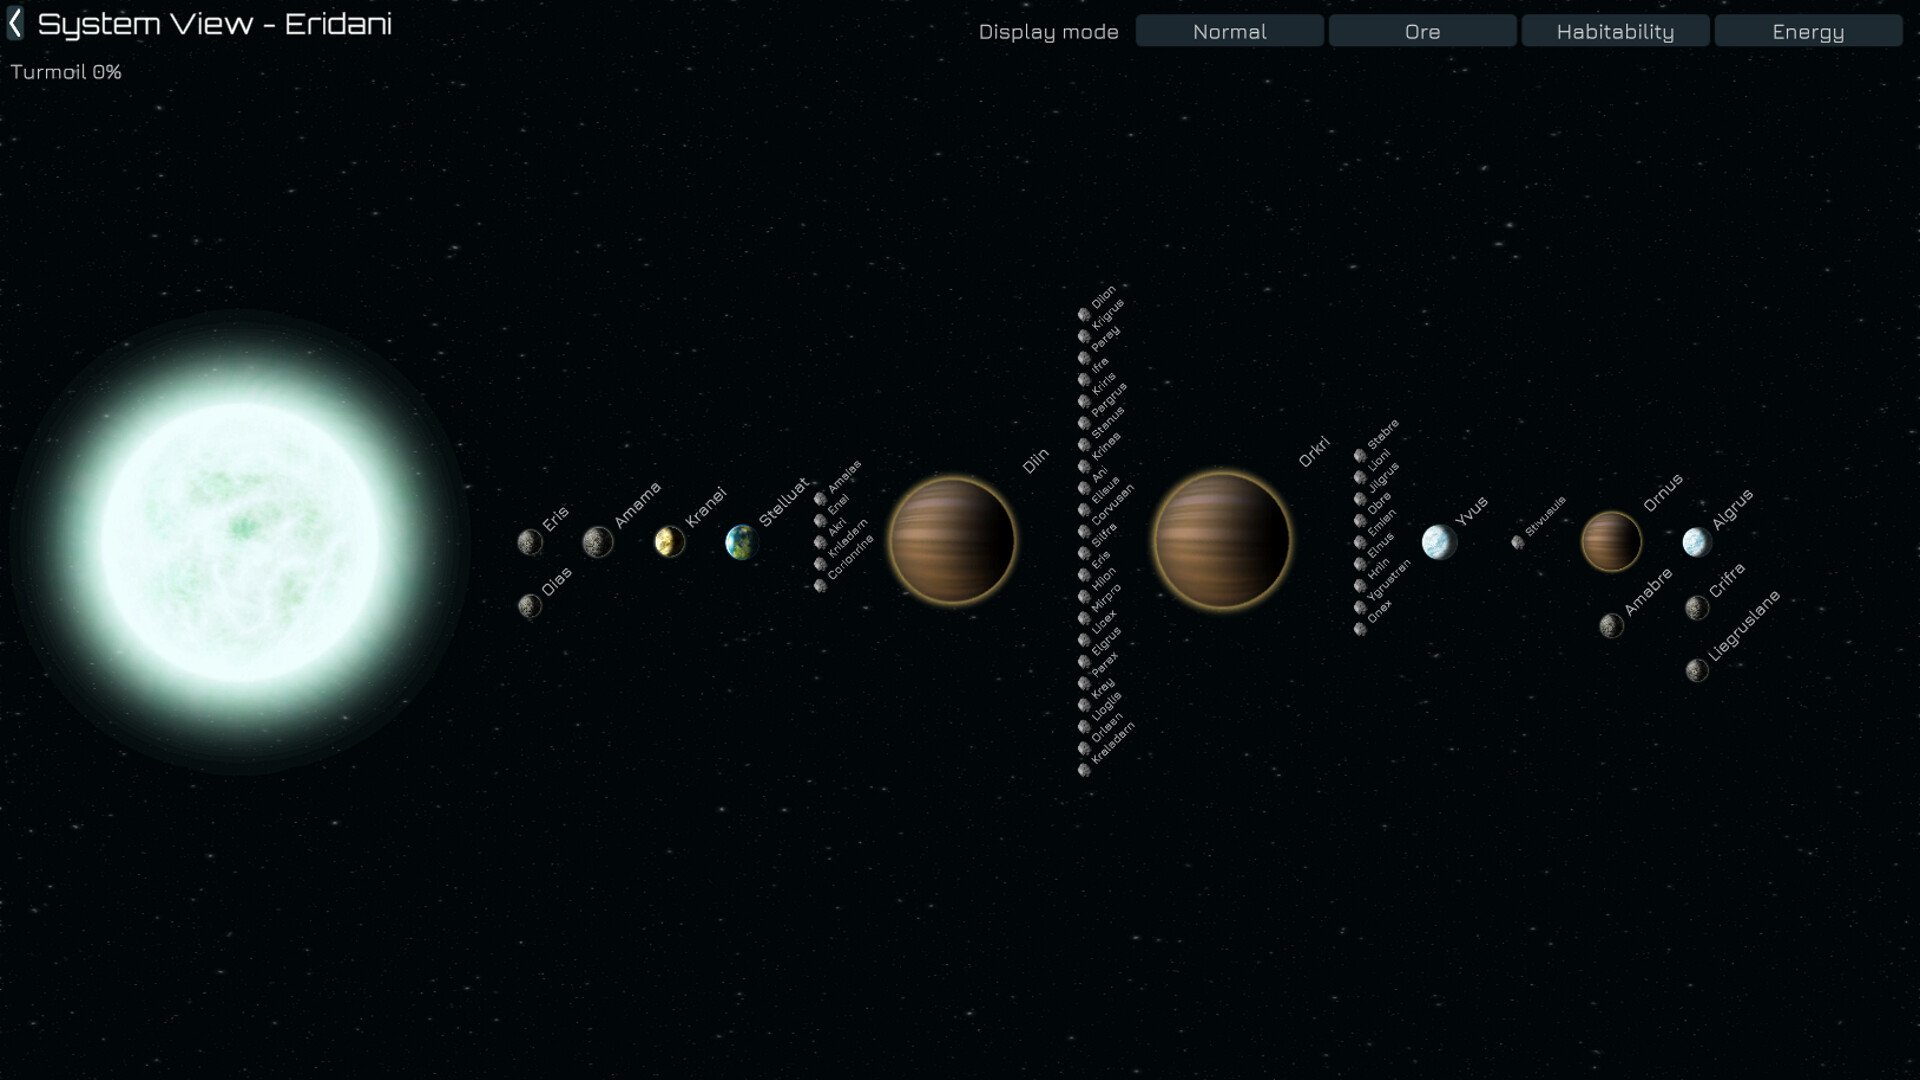Click the back arrow to leave System View

16,23
